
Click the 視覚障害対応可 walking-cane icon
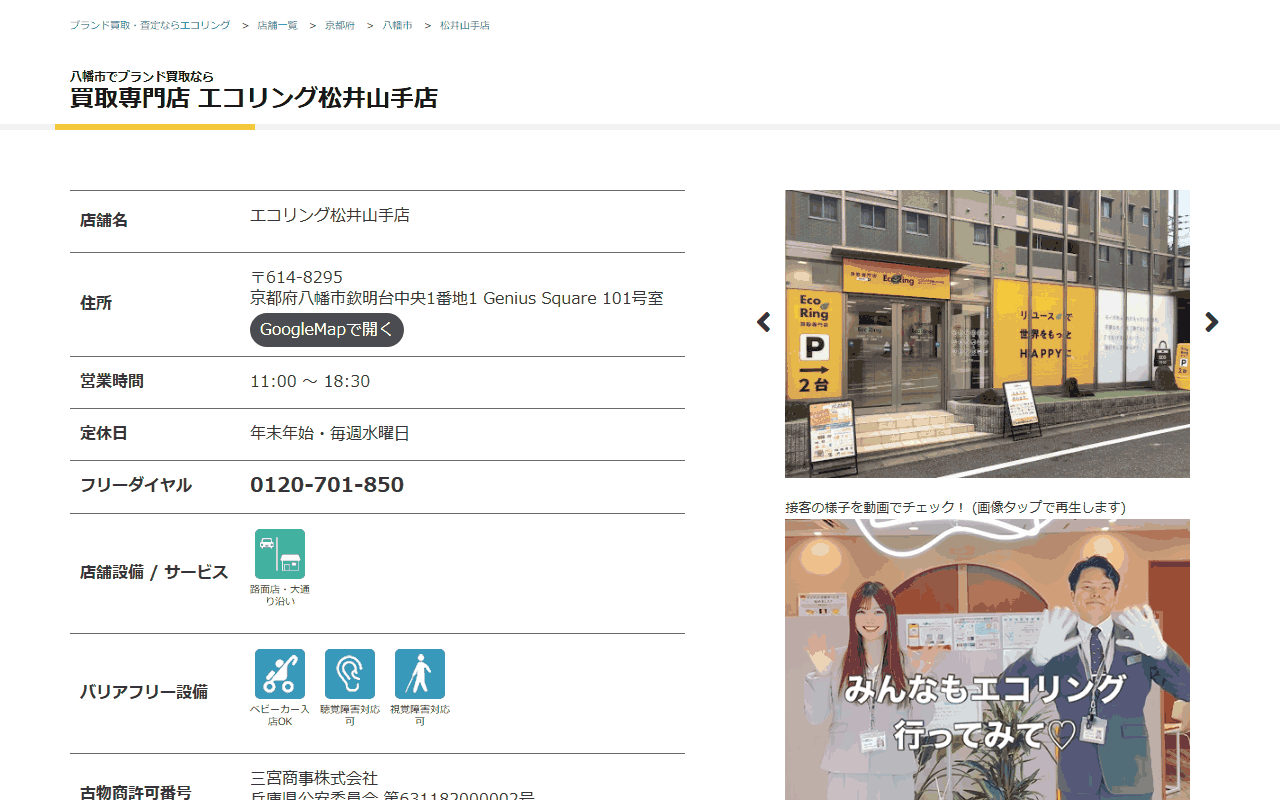point(420,674)
